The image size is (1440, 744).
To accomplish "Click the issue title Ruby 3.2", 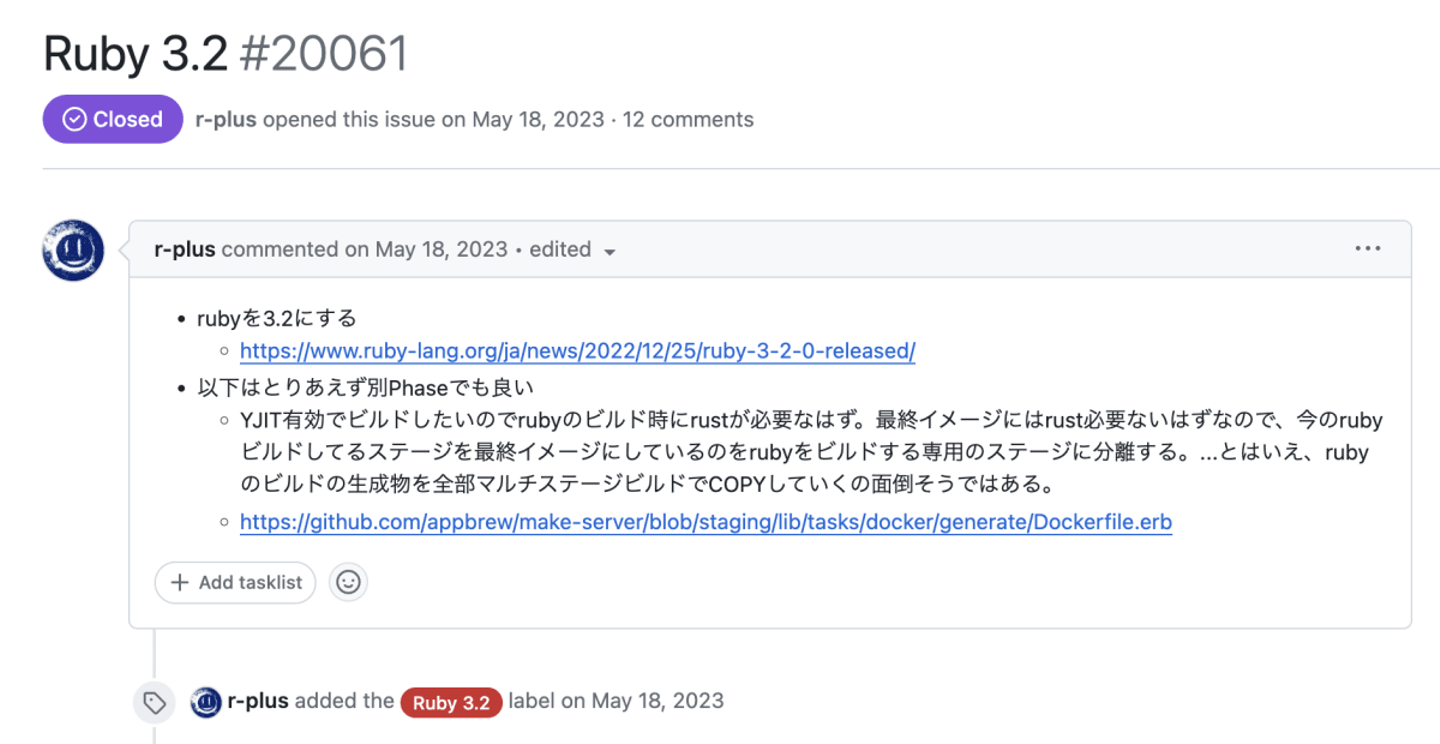I will (136, 54).
